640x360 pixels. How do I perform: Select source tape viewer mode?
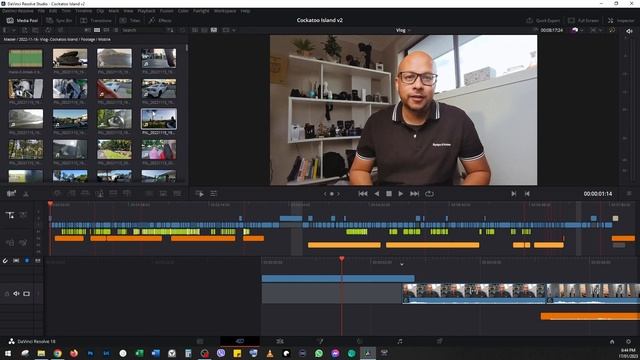pos(204,30)
